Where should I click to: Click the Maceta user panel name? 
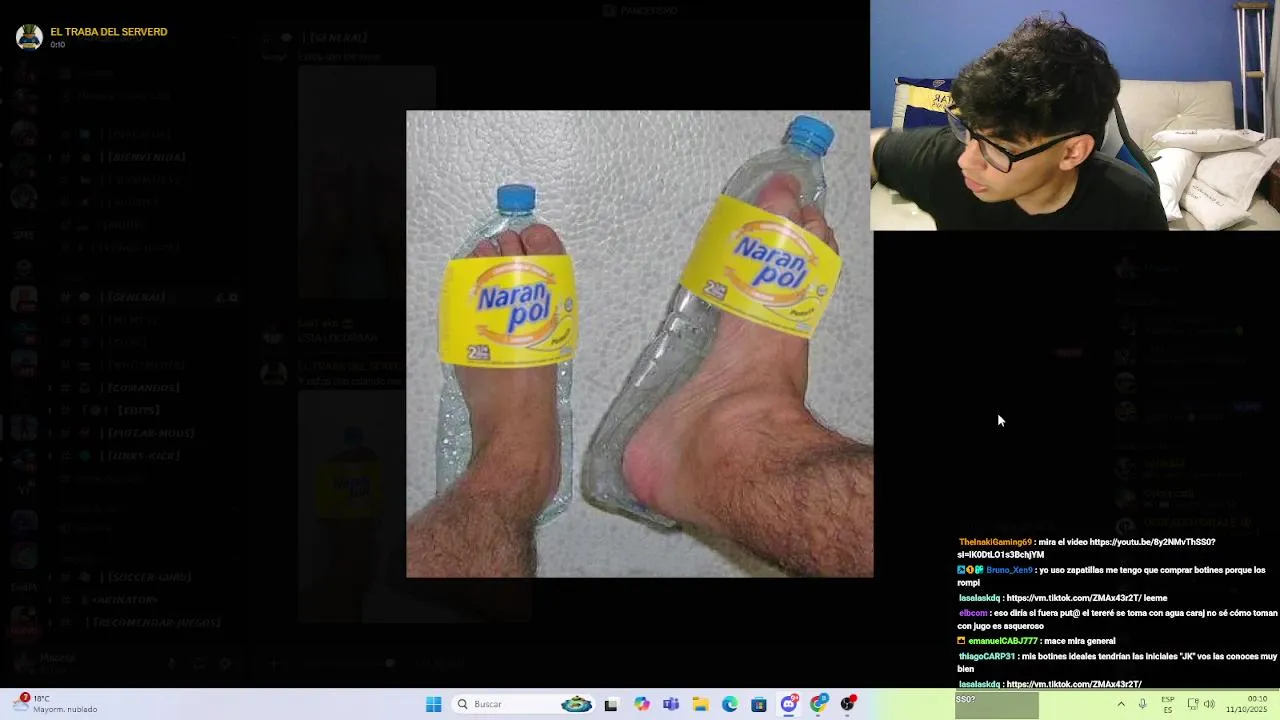(57, 658)
